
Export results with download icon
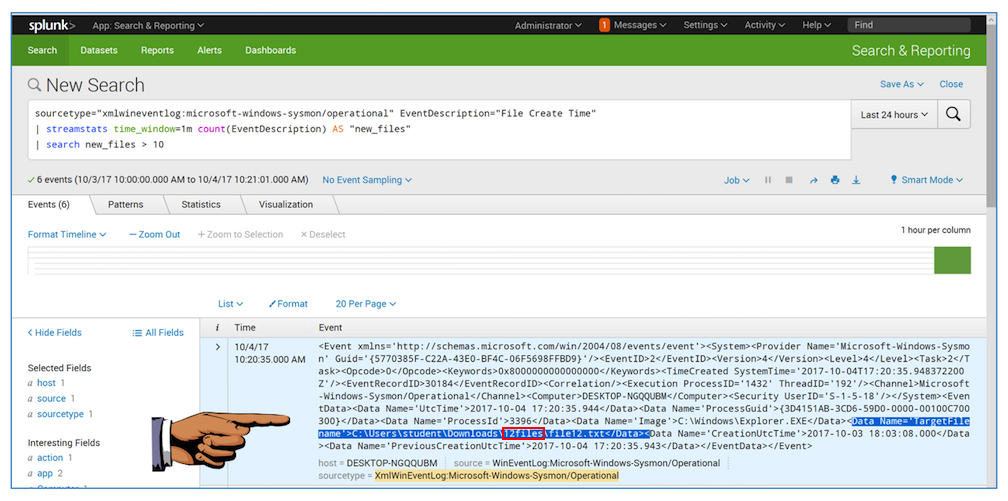(856, 180)
